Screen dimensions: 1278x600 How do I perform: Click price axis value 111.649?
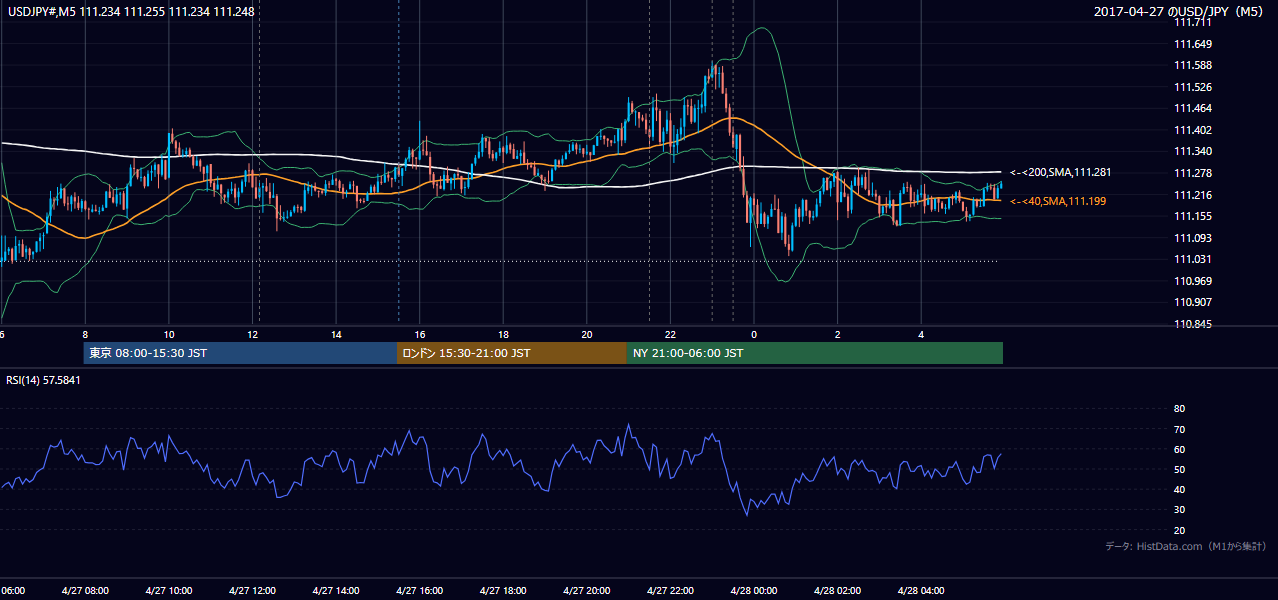coord(1193,44)
